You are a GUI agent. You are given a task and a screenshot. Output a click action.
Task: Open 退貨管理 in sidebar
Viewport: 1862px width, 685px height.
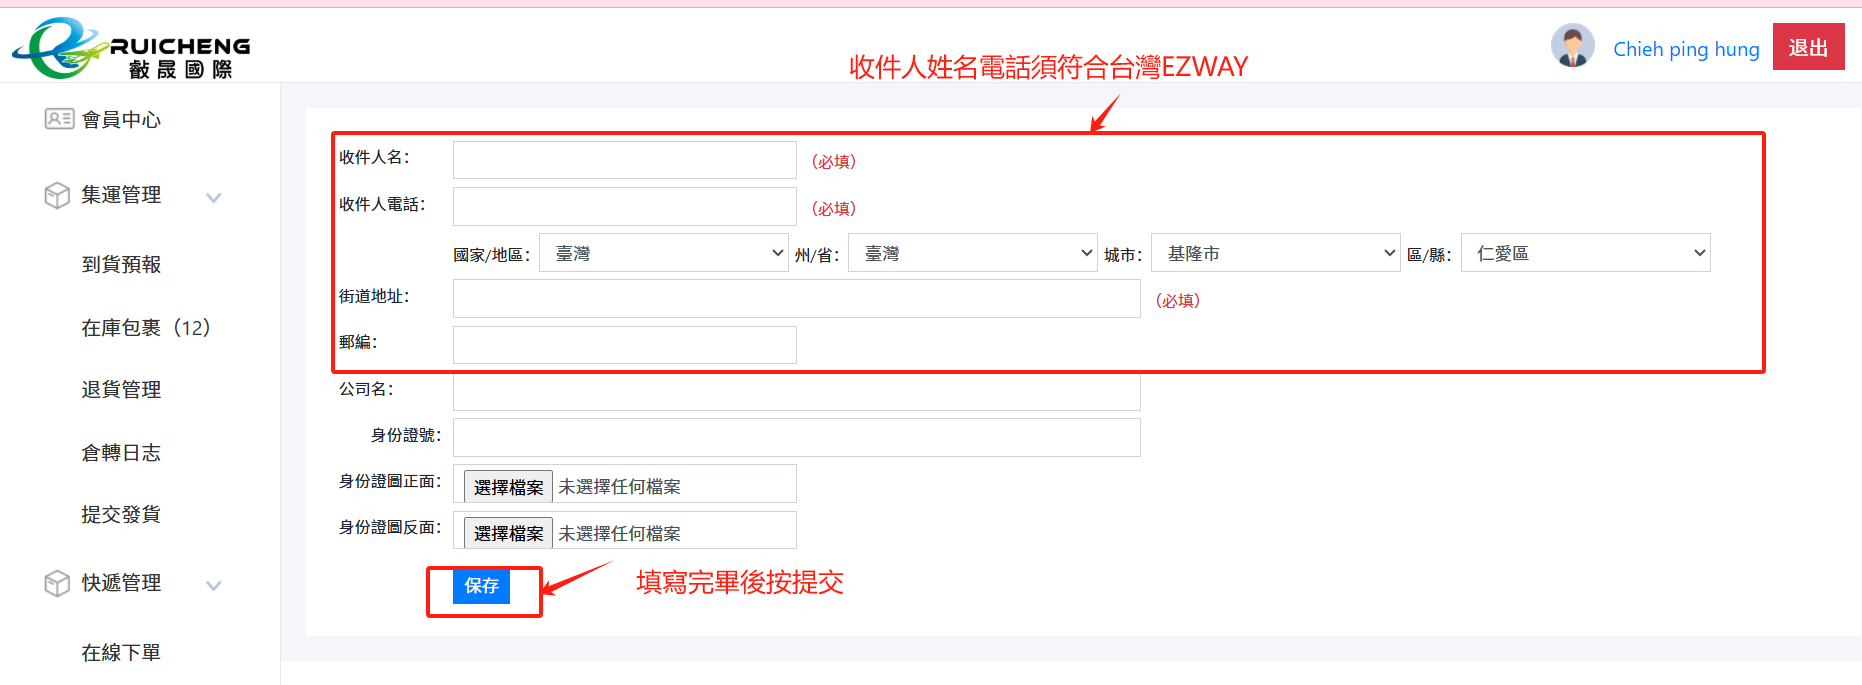pos(121,390)
